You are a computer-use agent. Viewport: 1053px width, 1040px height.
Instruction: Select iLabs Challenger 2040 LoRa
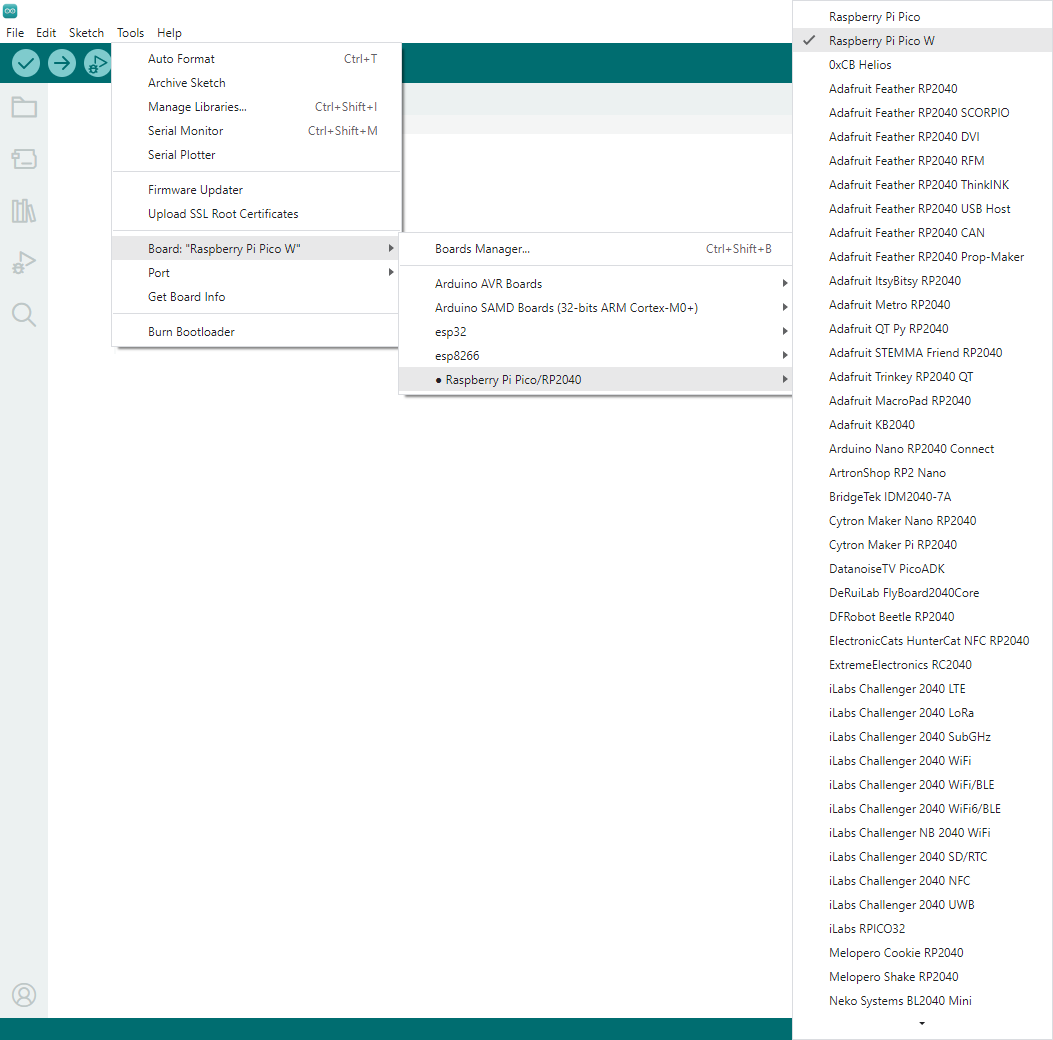tap(923, 713)
